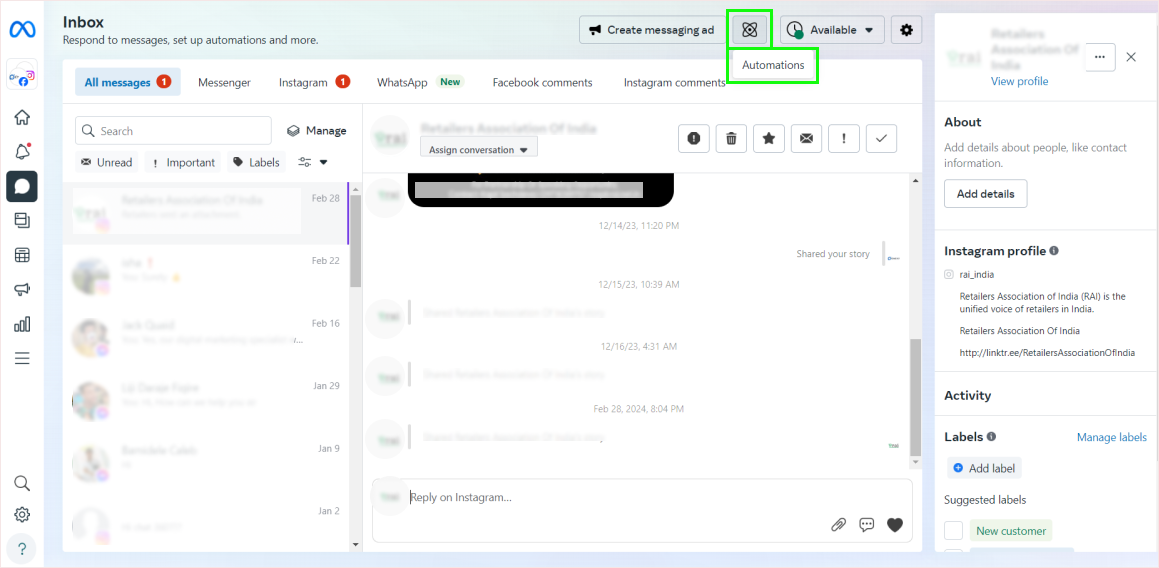Screen dimensions: 1159x568
Task: Click the linktr.ee RetailersAssociationOfIndia link
Action: tap(1047, 353)
